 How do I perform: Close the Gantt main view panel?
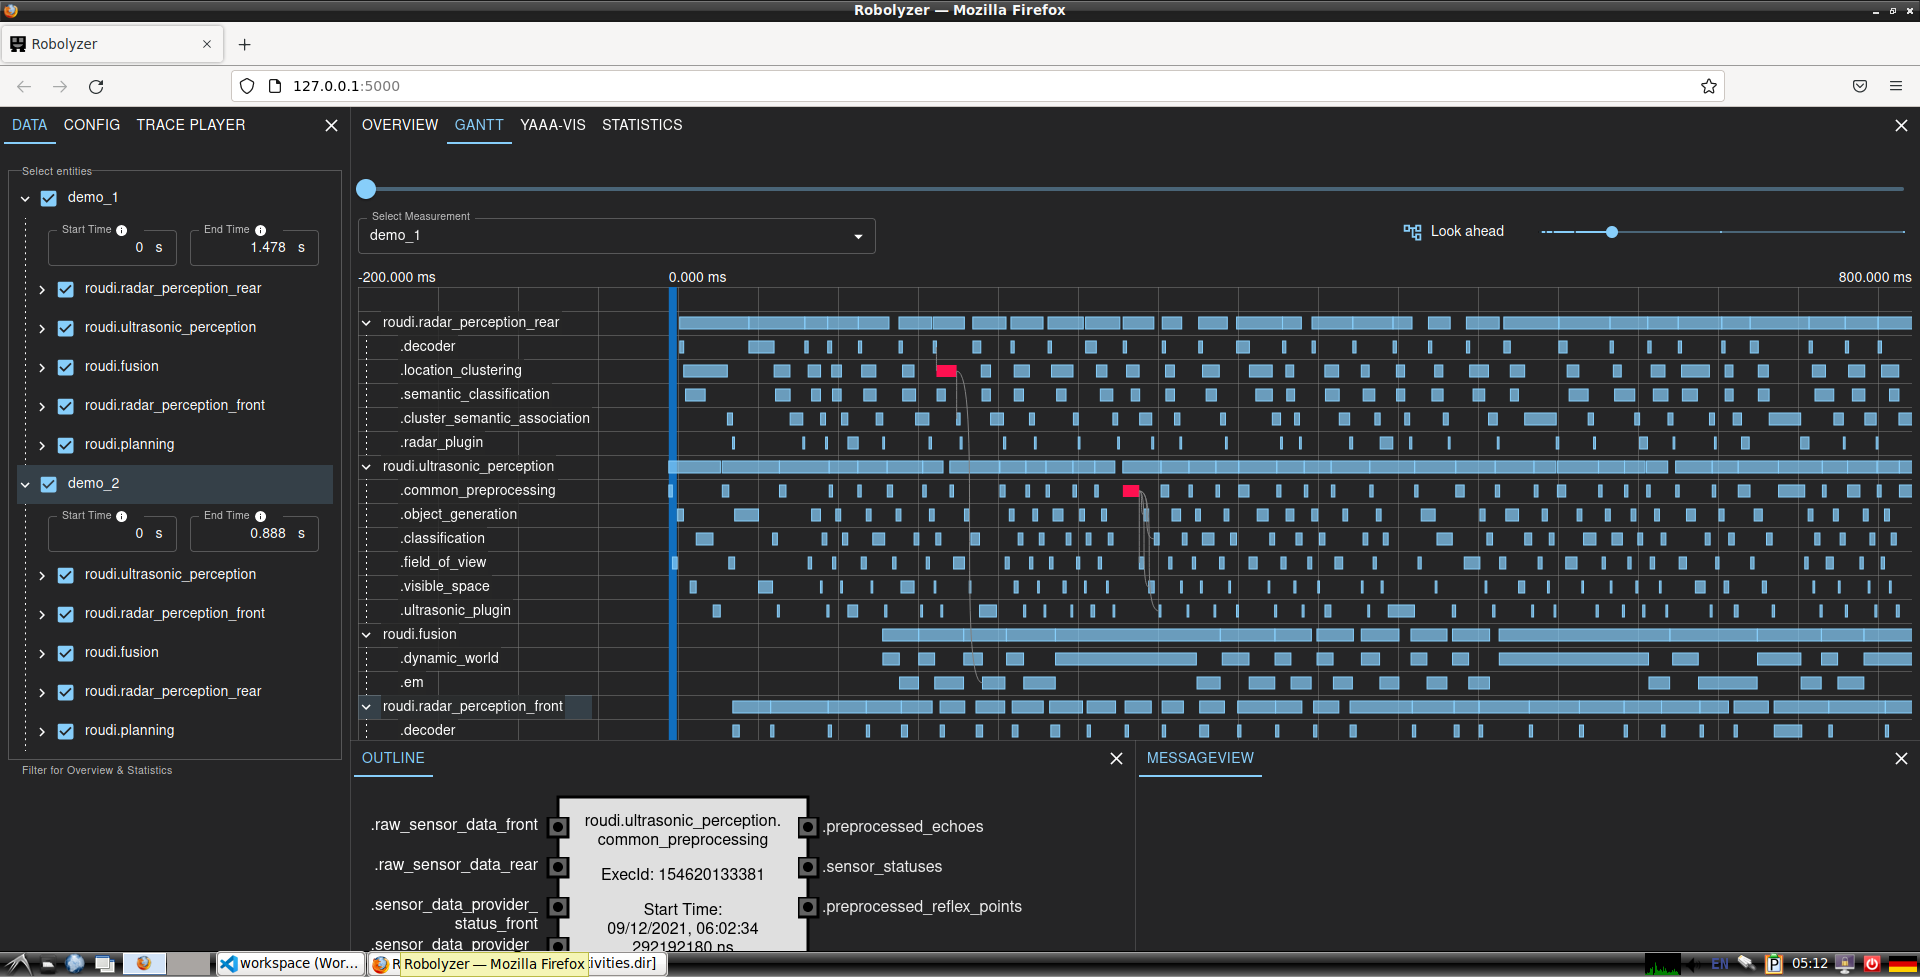pos(1901,126)
